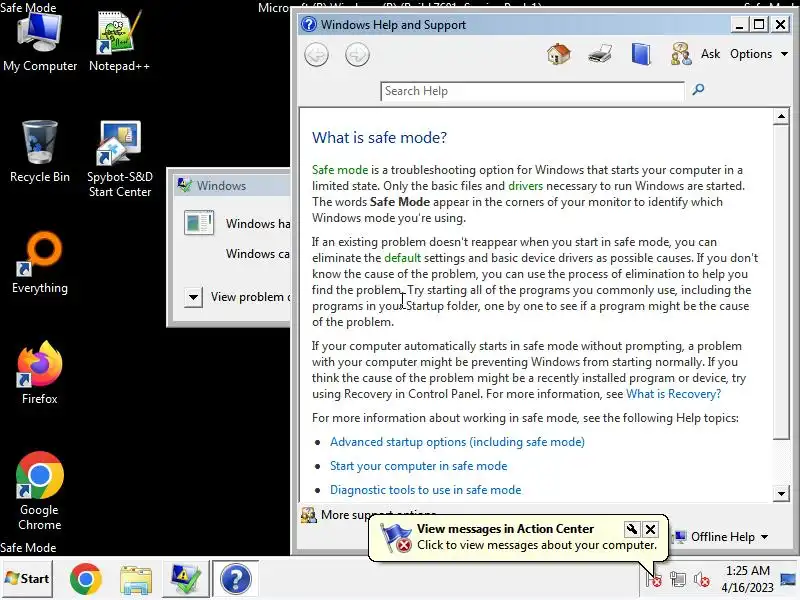Click Action Center flag tray icon
Screen dimensions: 800x600
[654, 580]
